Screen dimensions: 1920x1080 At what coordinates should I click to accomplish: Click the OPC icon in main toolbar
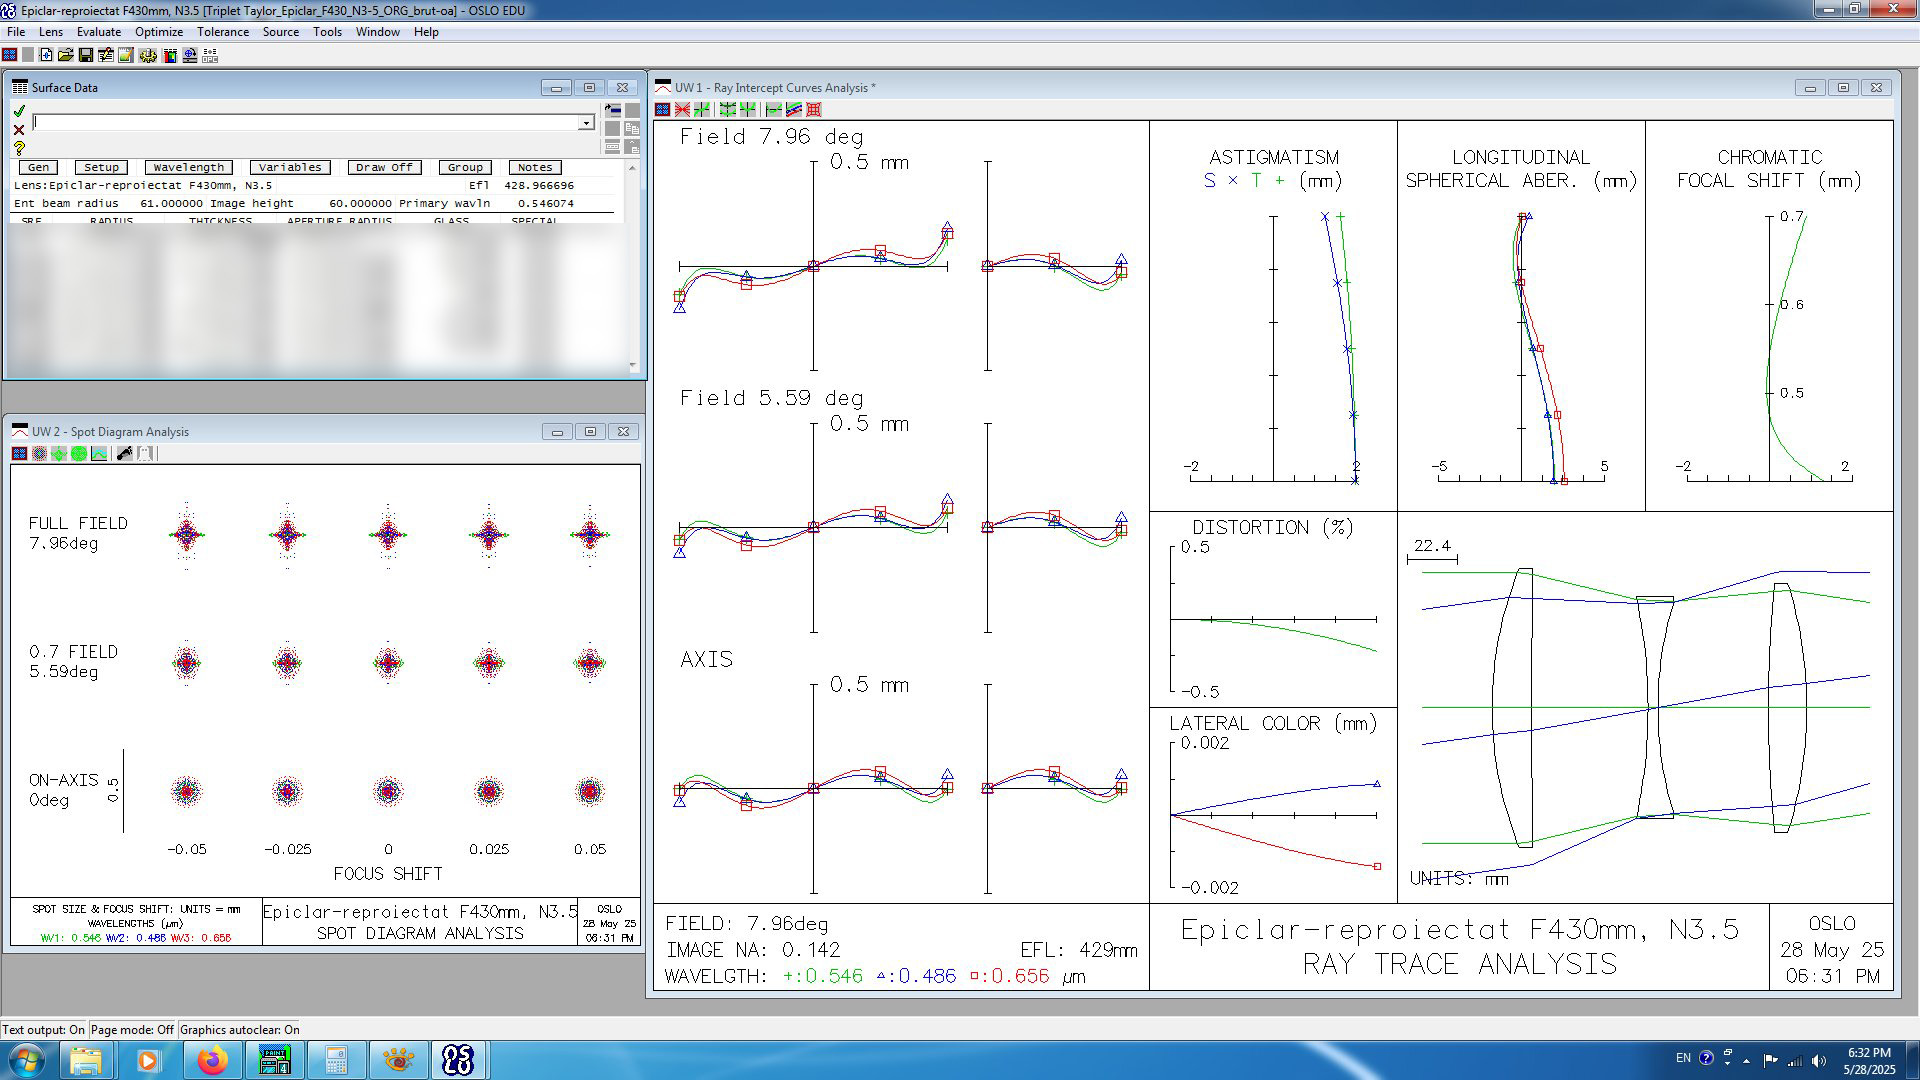(210, 55)
